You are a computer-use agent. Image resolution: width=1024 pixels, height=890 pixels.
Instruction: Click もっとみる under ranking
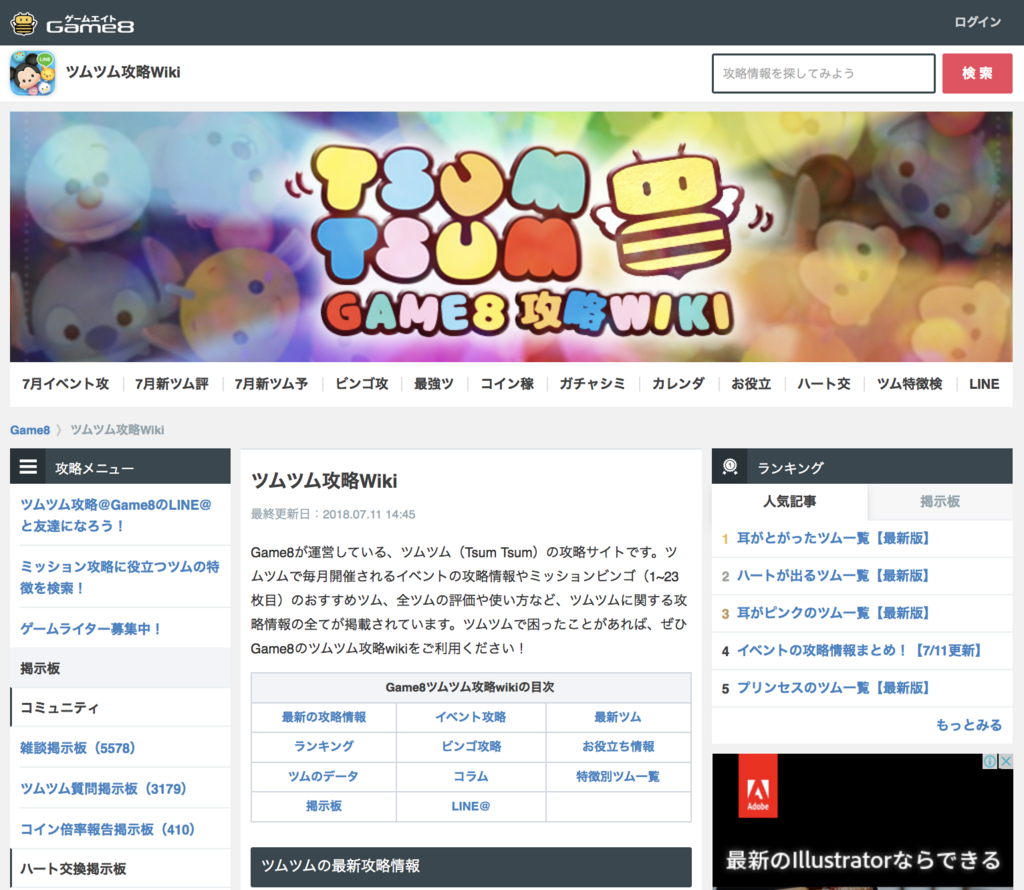click(x=968, y=725)
